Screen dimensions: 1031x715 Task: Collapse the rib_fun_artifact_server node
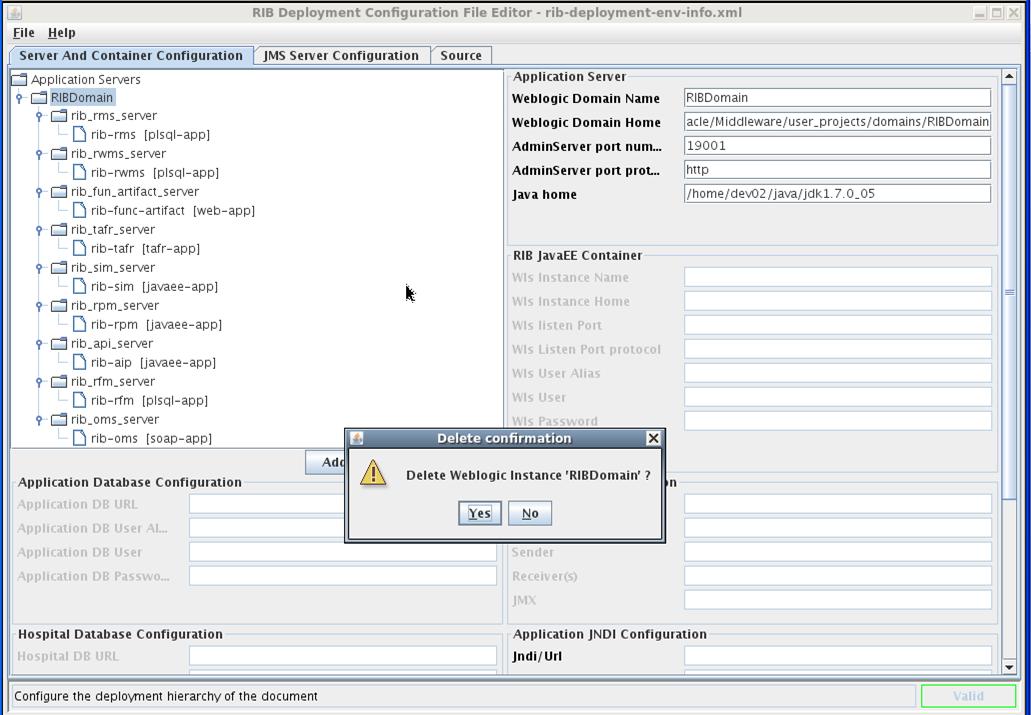tap(39, 192)
